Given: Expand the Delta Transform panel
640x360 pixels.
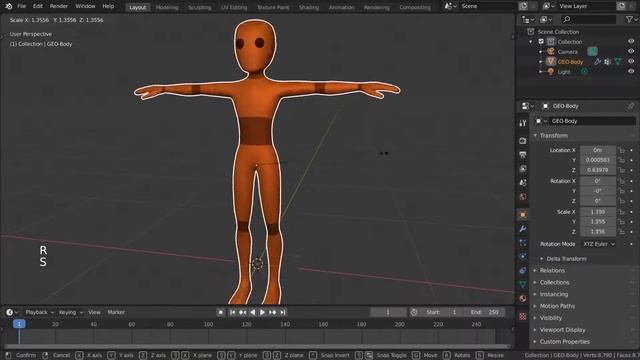Looking at the screenshot, I should [x=567, y=259].
